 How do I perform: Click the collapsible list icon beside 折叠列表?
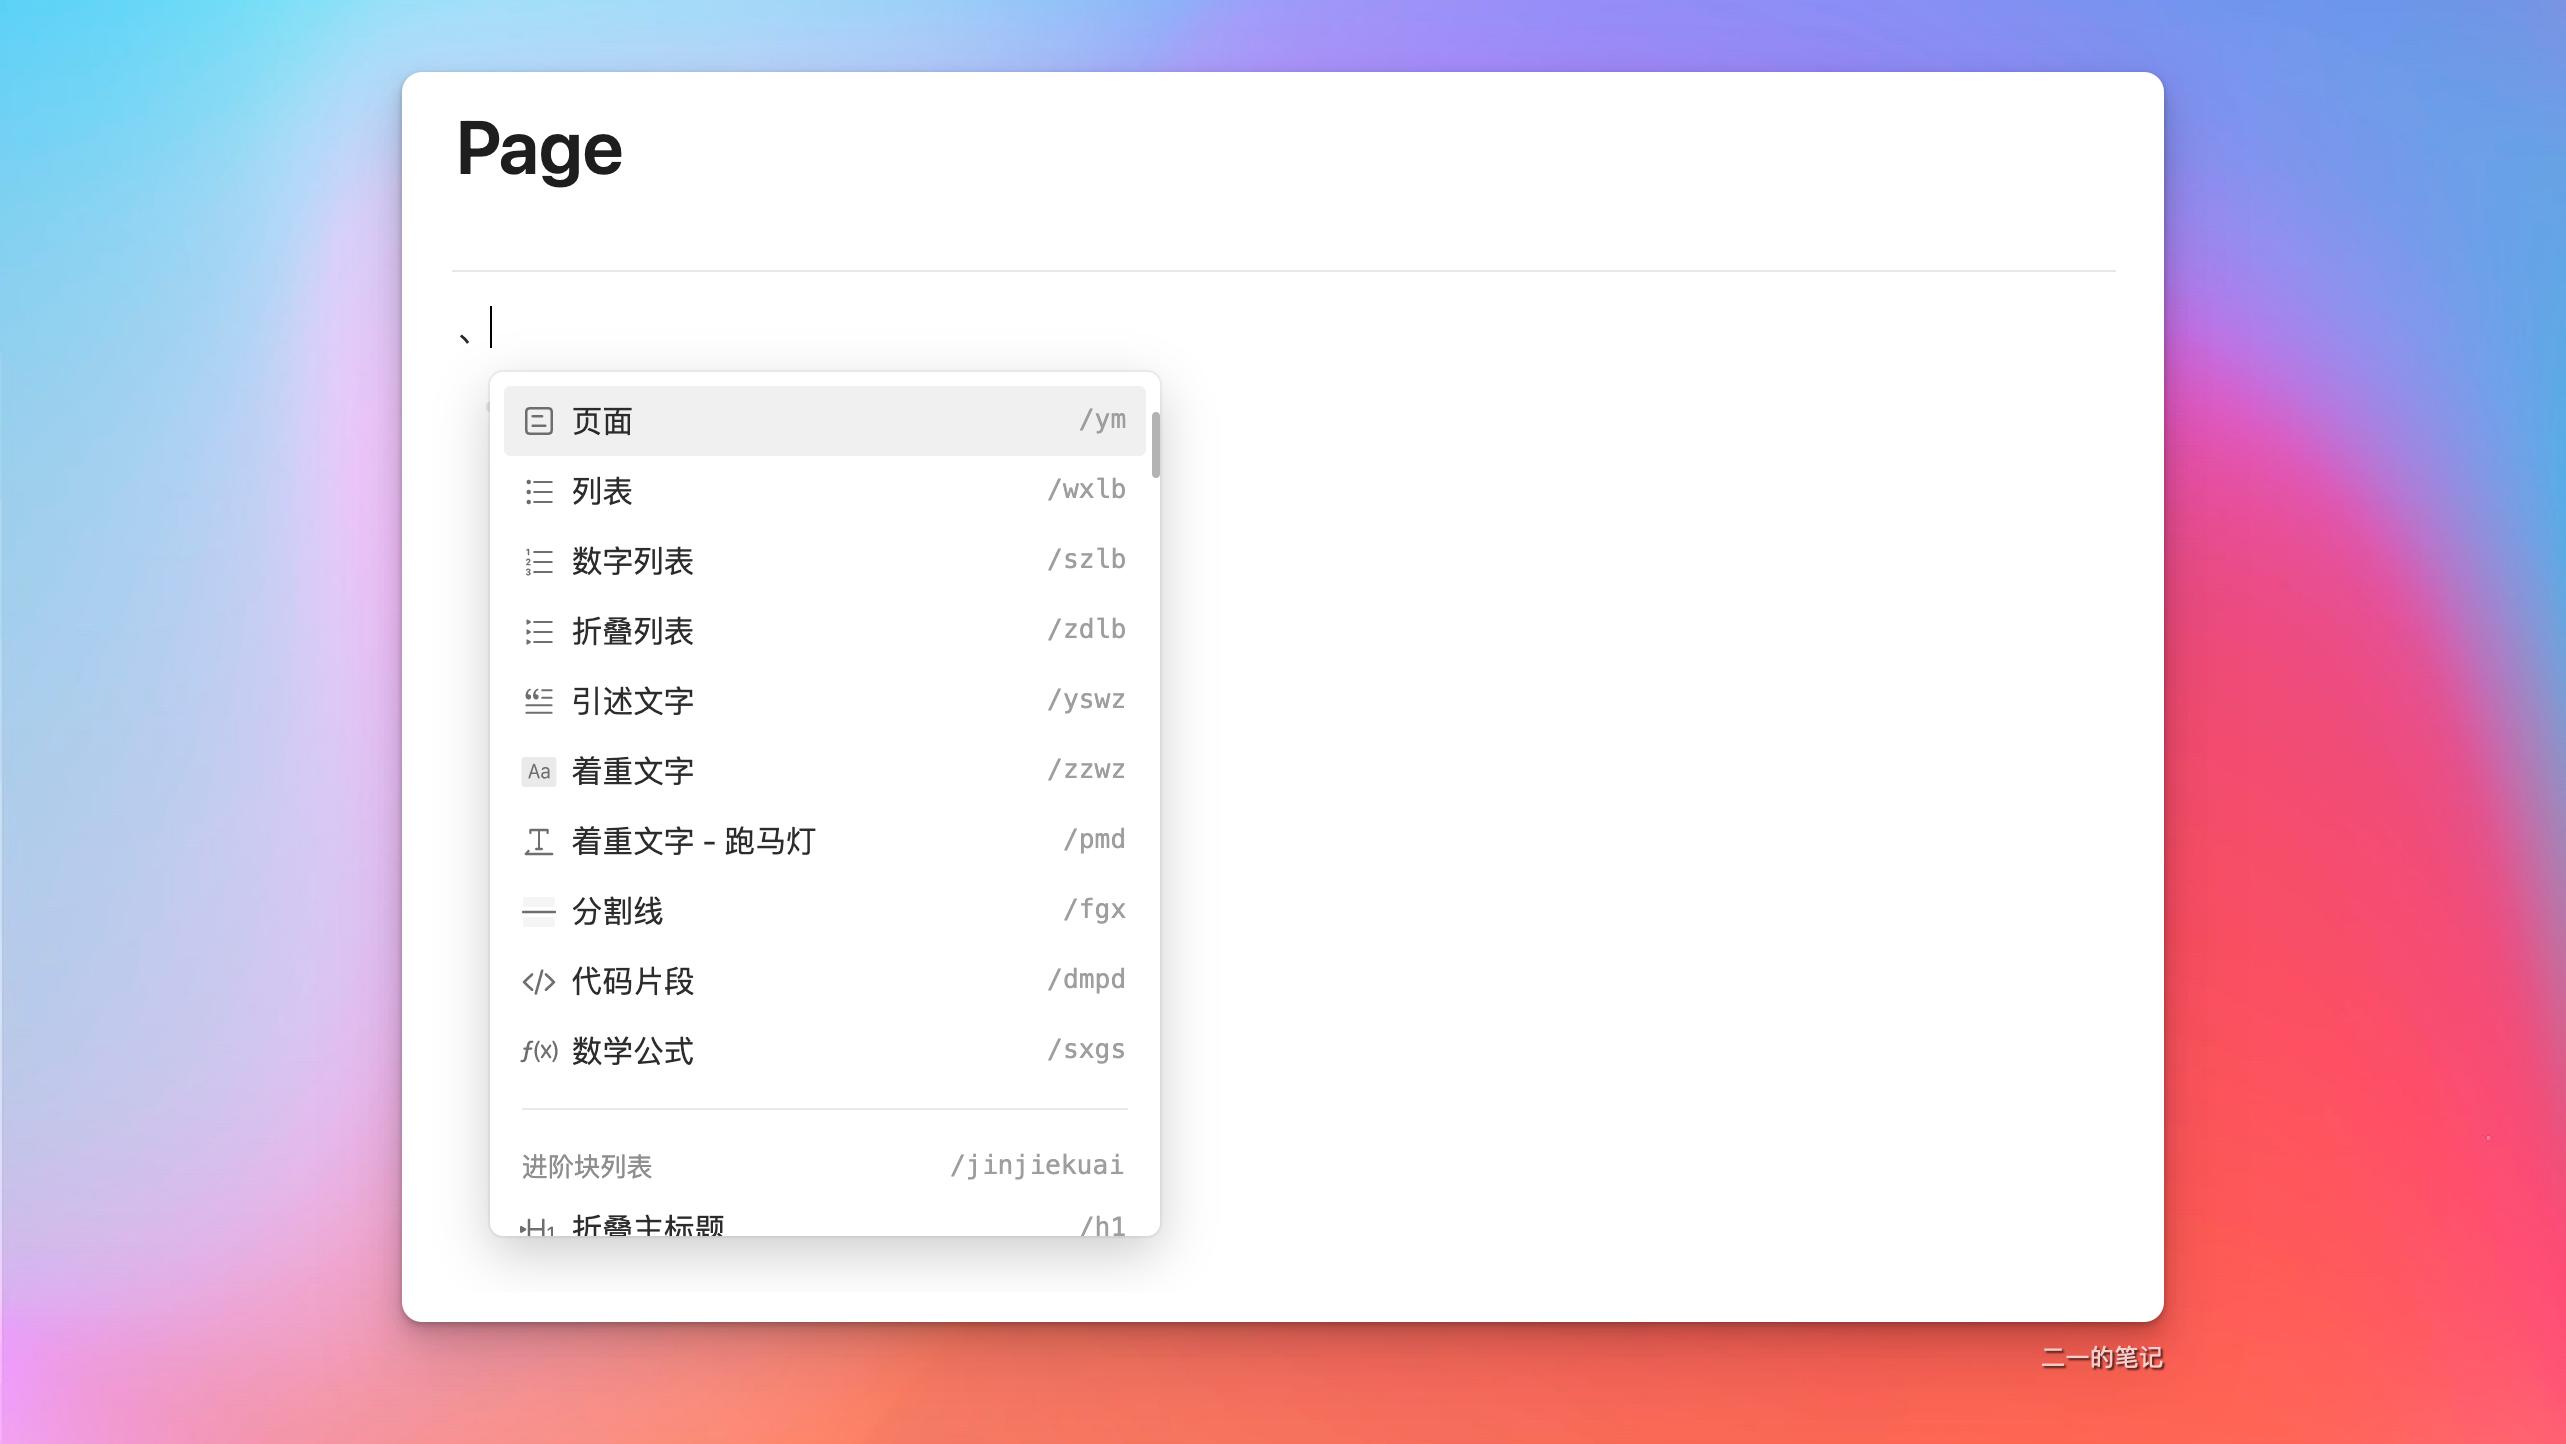click(539, 631)
